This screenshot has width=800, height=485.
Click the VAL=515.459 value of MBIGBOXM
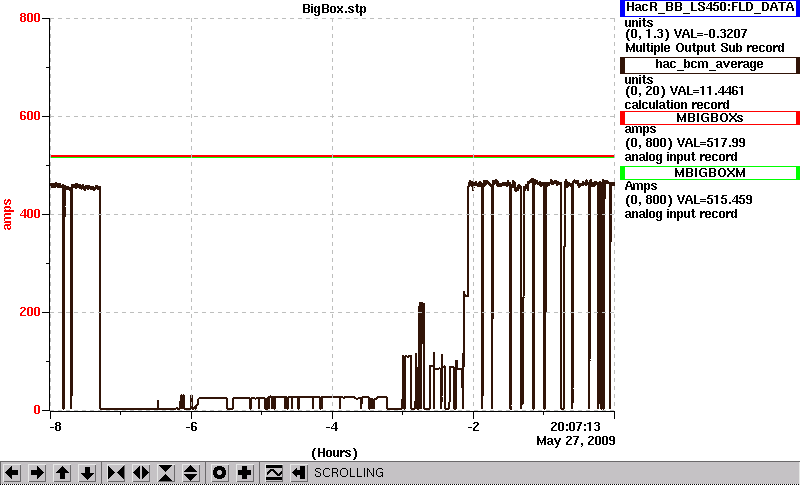tap(713, 200)
